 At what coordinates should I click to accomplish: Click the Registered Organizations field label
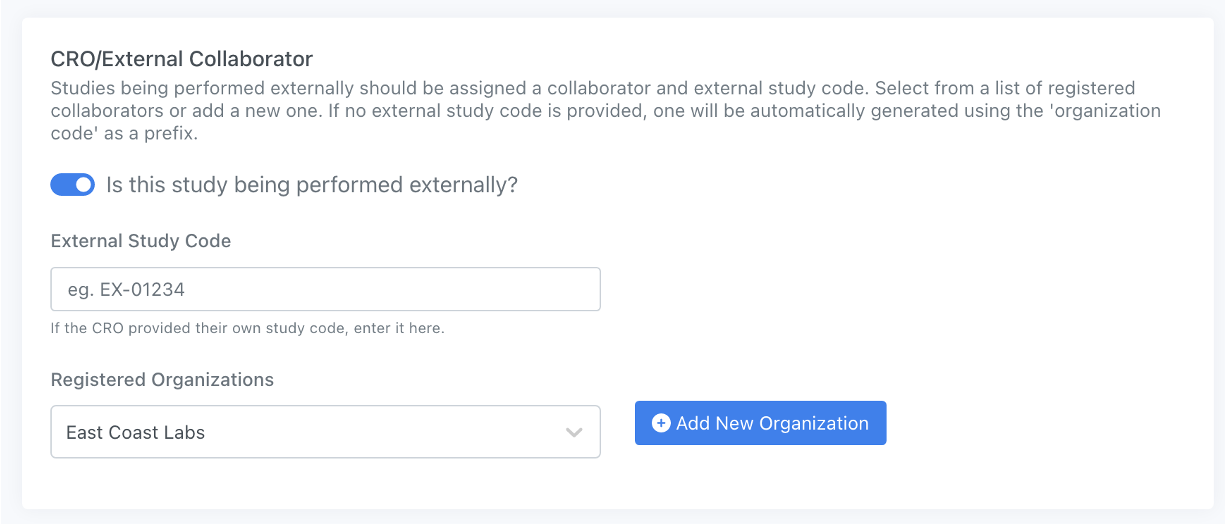(162, 380)
